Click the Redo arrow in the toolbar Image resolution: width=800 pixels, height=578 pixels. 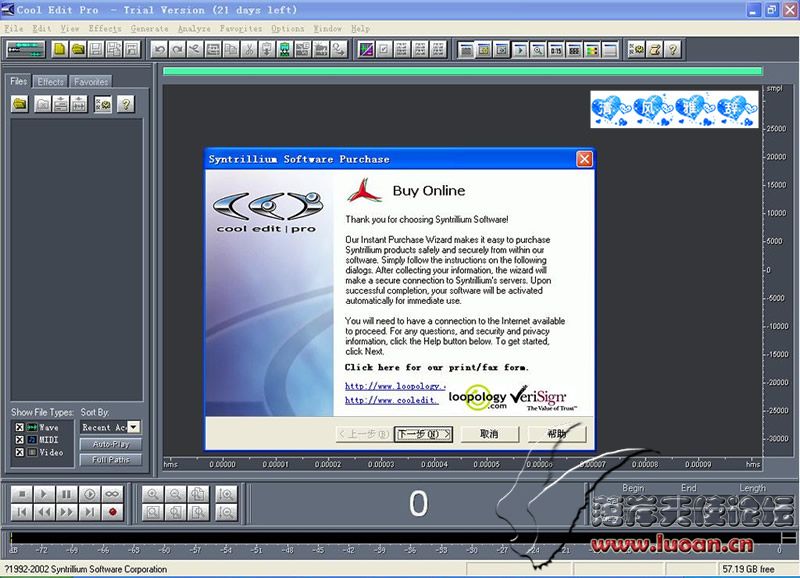click(x=178, y=49)
